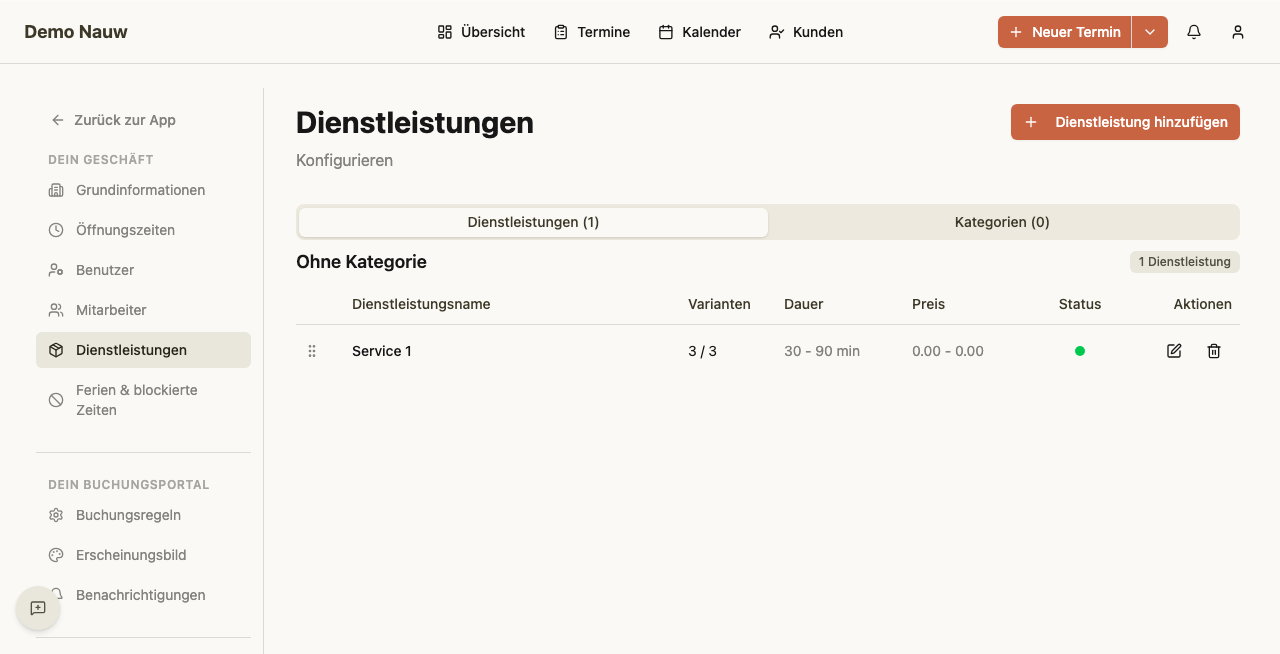Click the Grundinformationen building icon
The image size is (1280, 654).
[x=56, y=190]
